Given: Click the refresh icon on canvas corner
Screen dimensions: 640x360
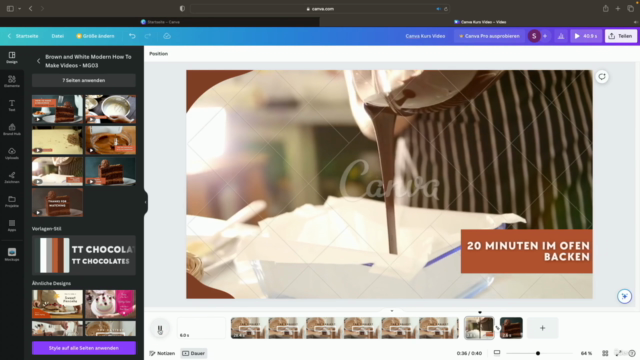Looking at the screenshot, I should 602,77.
